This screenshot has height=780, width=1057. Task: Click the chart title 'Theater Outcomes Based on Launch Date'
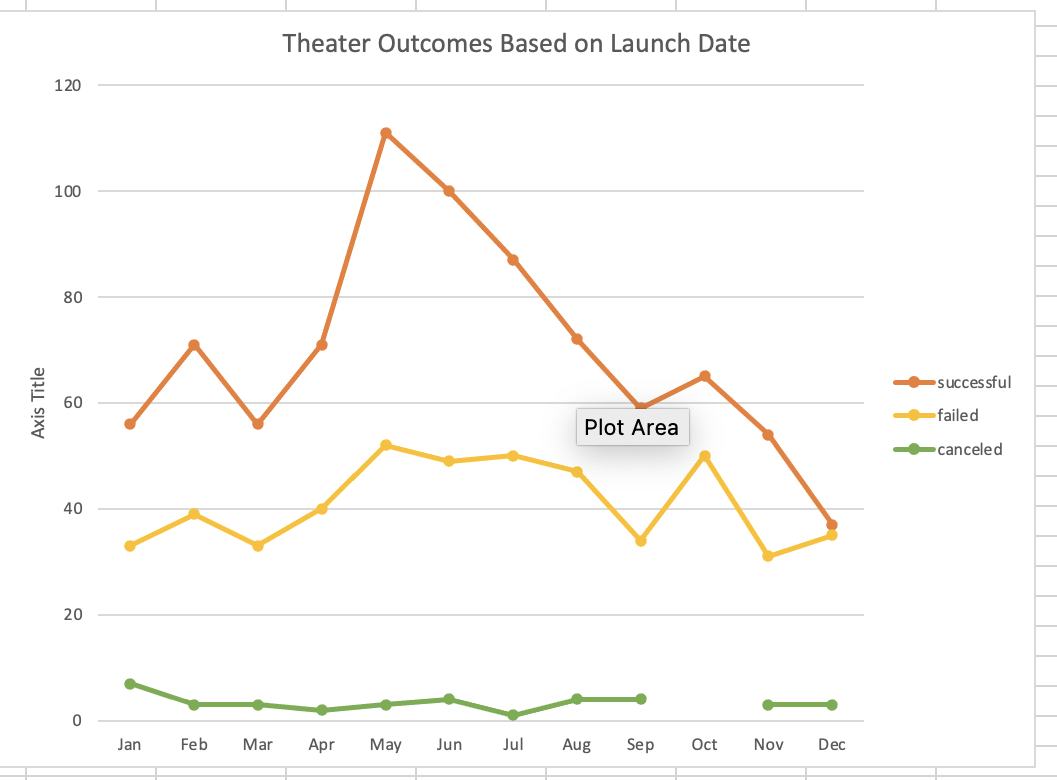[517, 43]
